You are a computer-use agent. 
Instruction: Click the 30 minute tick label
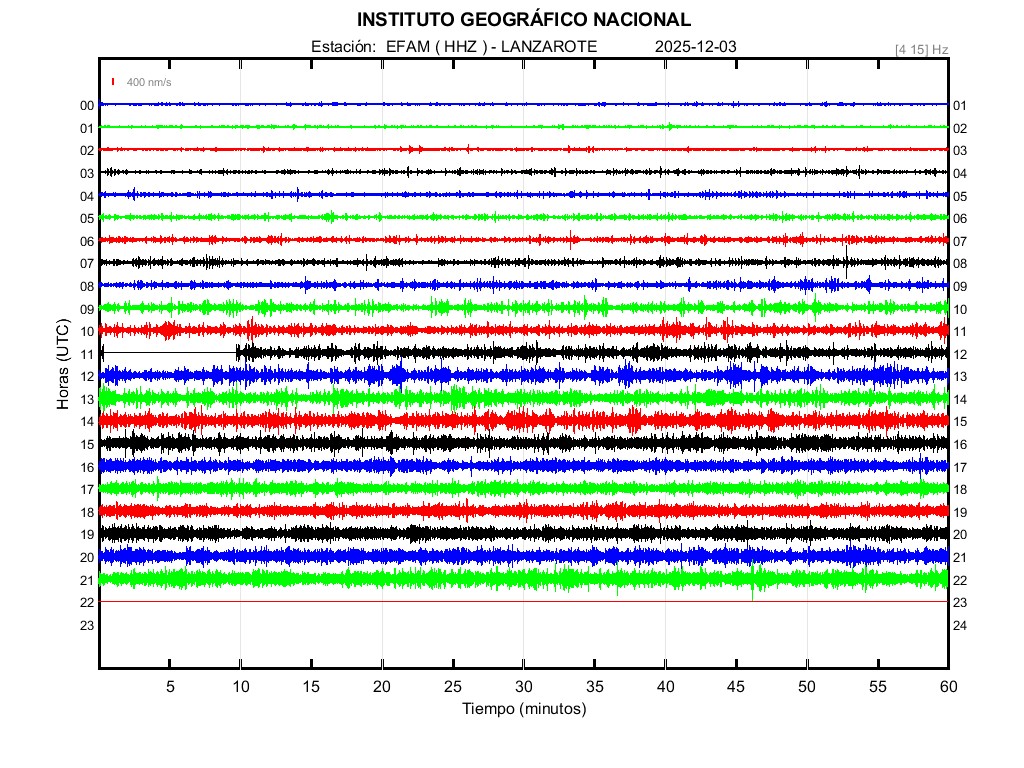pyautogui.click(x=523, y=686)
